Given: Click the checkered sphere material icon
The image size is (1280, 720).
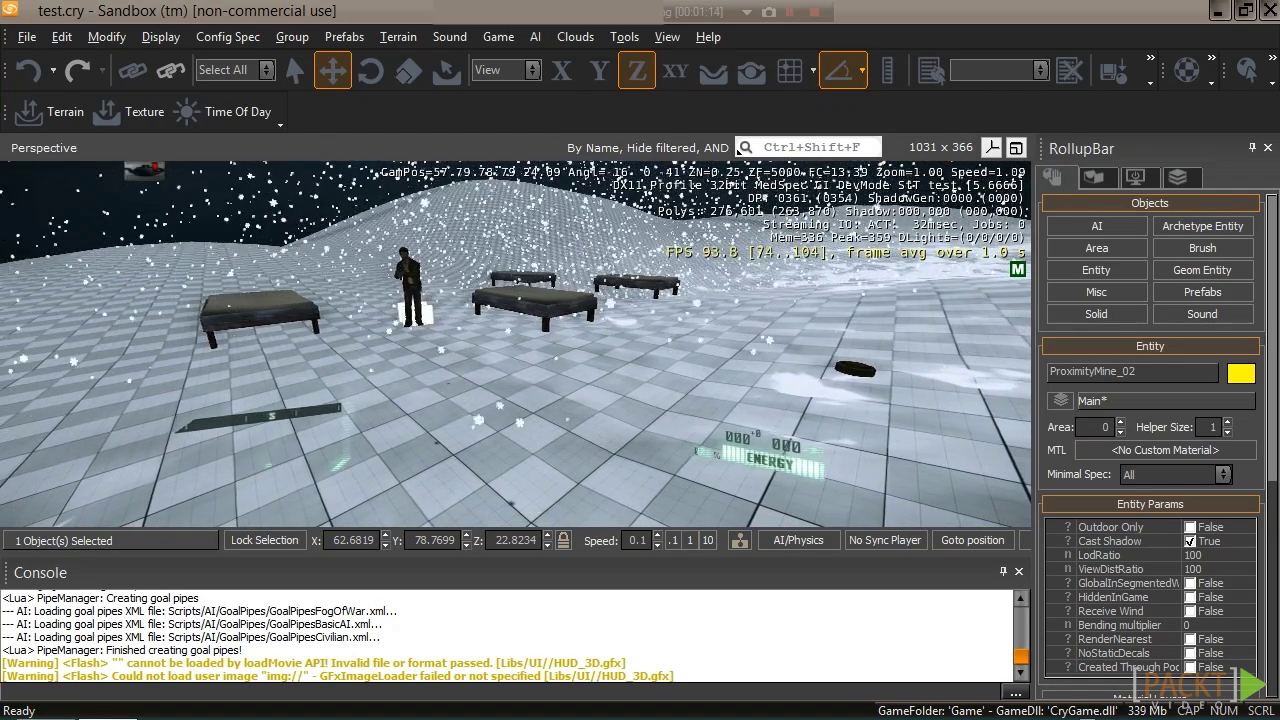Looking at the screenshot, I should [1186, 71].
